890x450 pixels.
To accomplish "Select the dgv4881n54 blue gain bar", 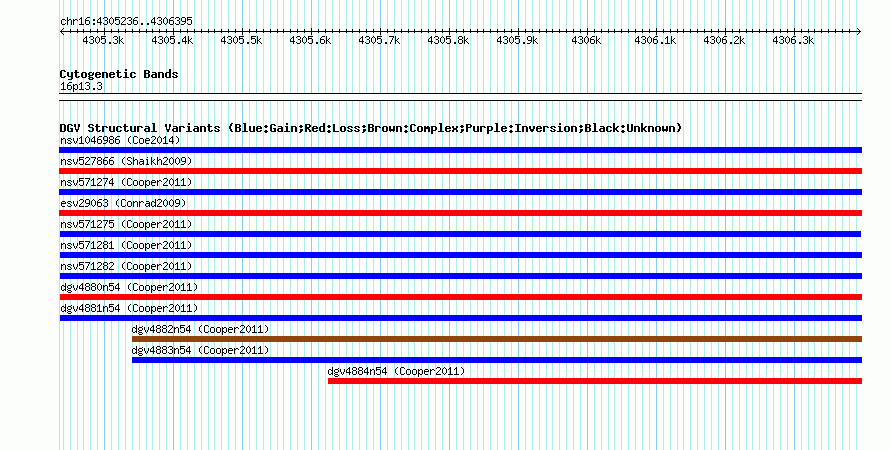I will coord(460,318).
